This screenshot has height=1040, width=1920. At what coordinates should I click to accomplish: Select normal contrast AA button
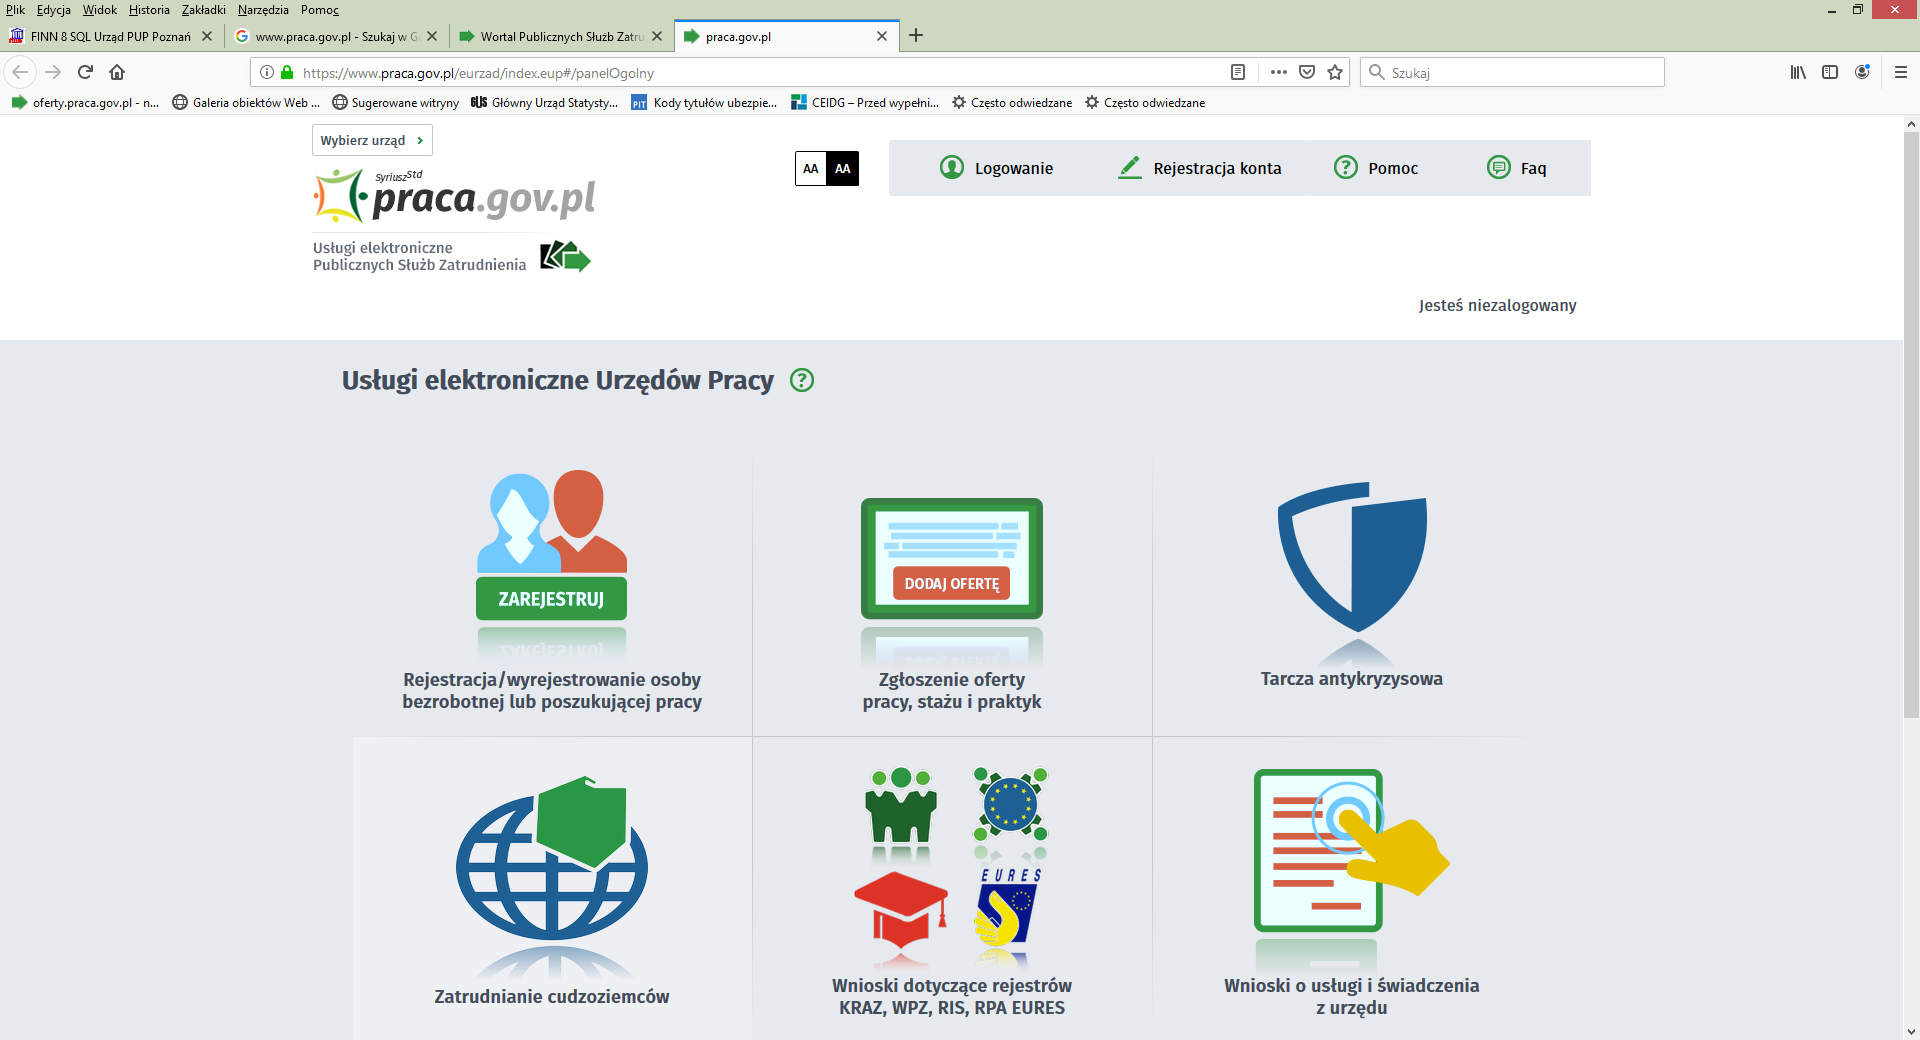coord(811,169)
